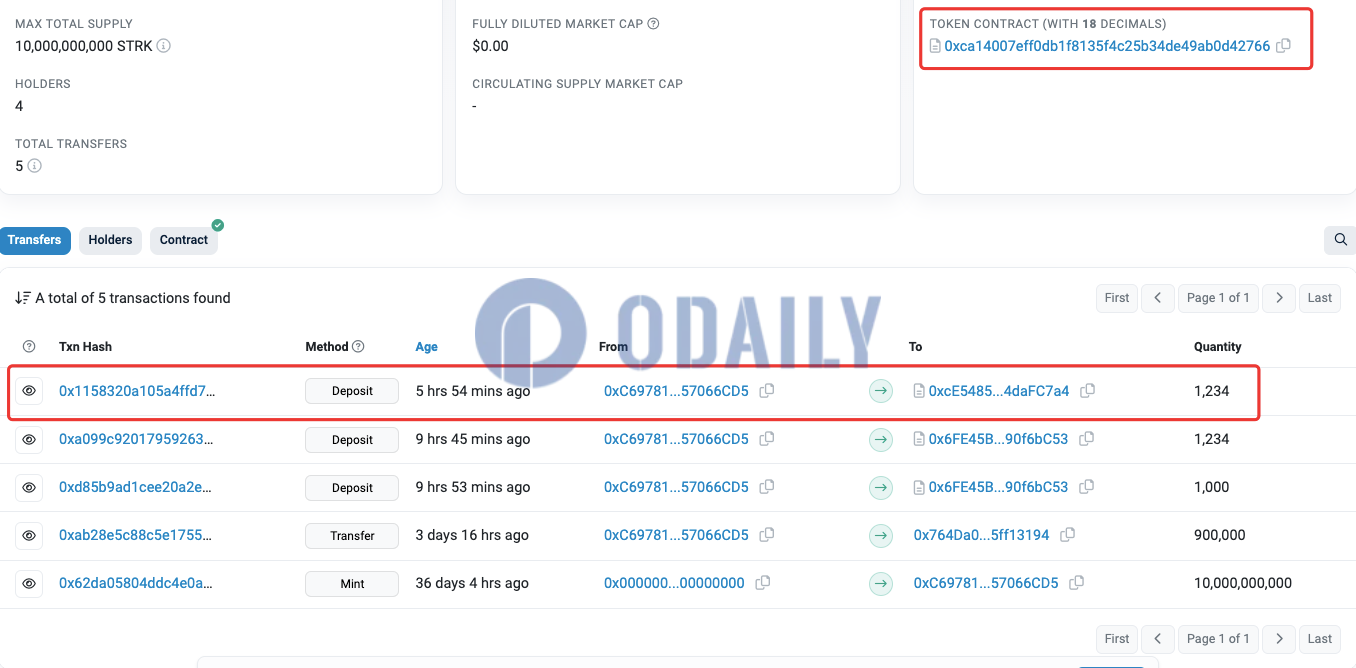Open transaction hash 0xab28e5c88c5e1755...
Image resolution: width=1356 pixels, height=668 pixels.
(136, 535)
